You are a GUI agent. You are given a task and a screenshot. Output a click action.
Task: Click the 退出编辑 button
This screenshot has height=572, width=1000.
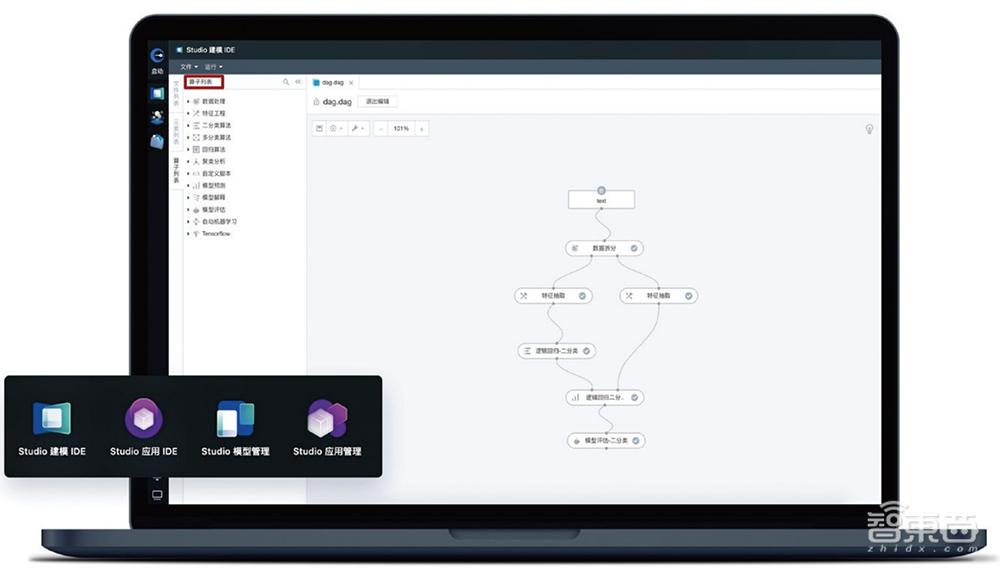(x=378, y=101)
